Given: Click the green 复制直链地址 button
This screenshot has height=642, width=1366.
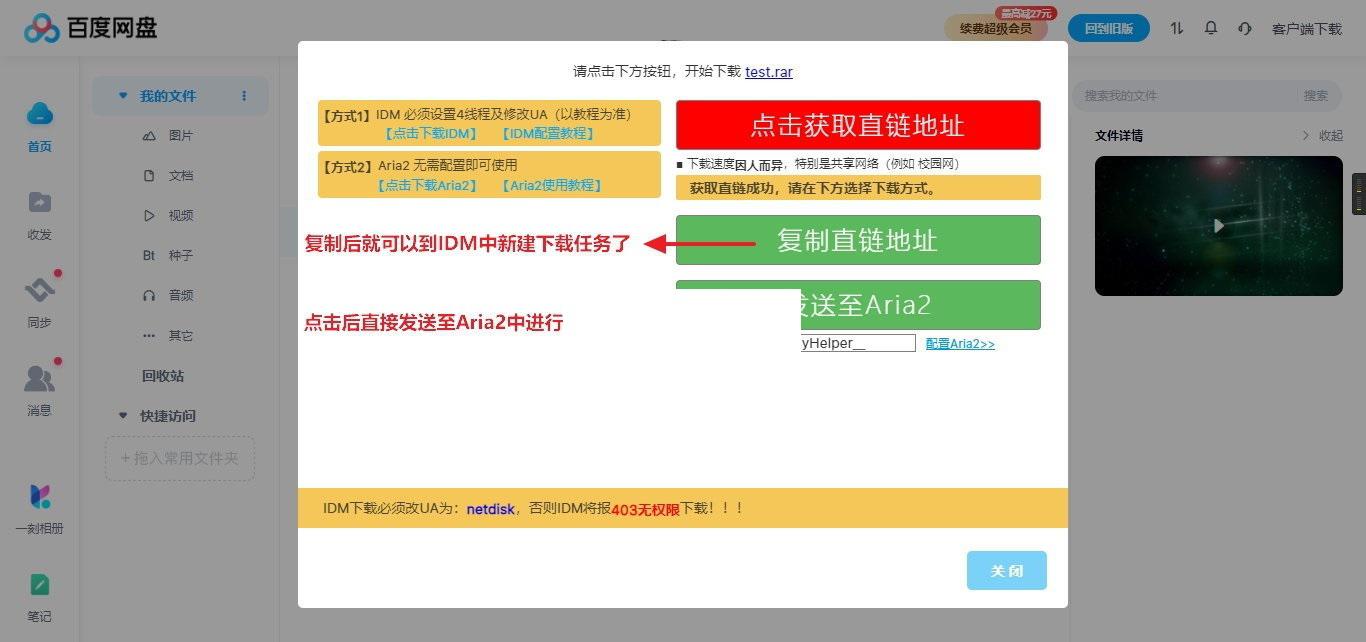Looking at the screenshot, I should point(858,240).
